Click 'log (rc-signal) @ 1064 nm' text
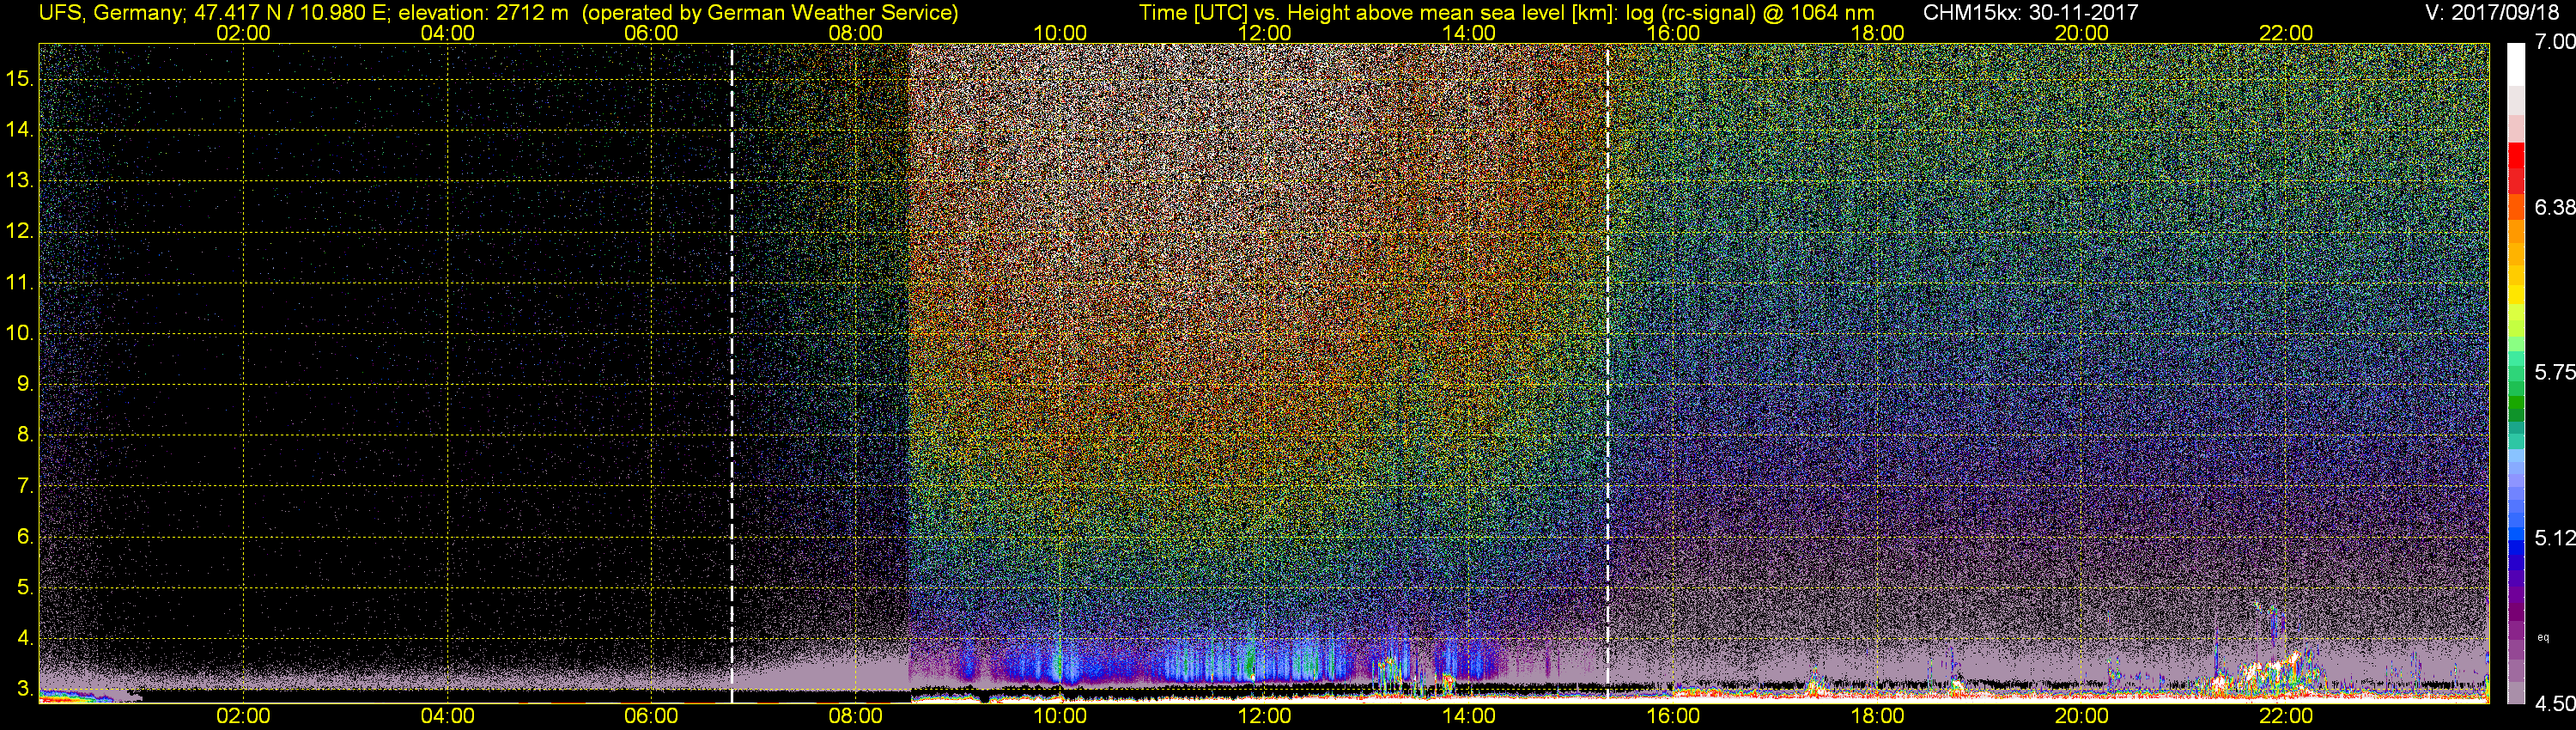The width and height of the screenshot is (2576, 730). pyautogui.click(x=1750, y=13)
